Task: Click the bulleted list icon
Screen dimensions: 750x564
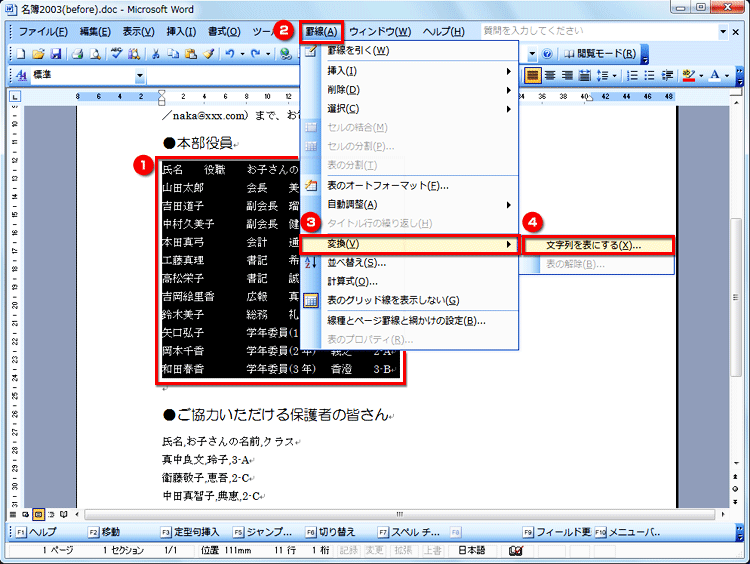Action: (649, 75)
